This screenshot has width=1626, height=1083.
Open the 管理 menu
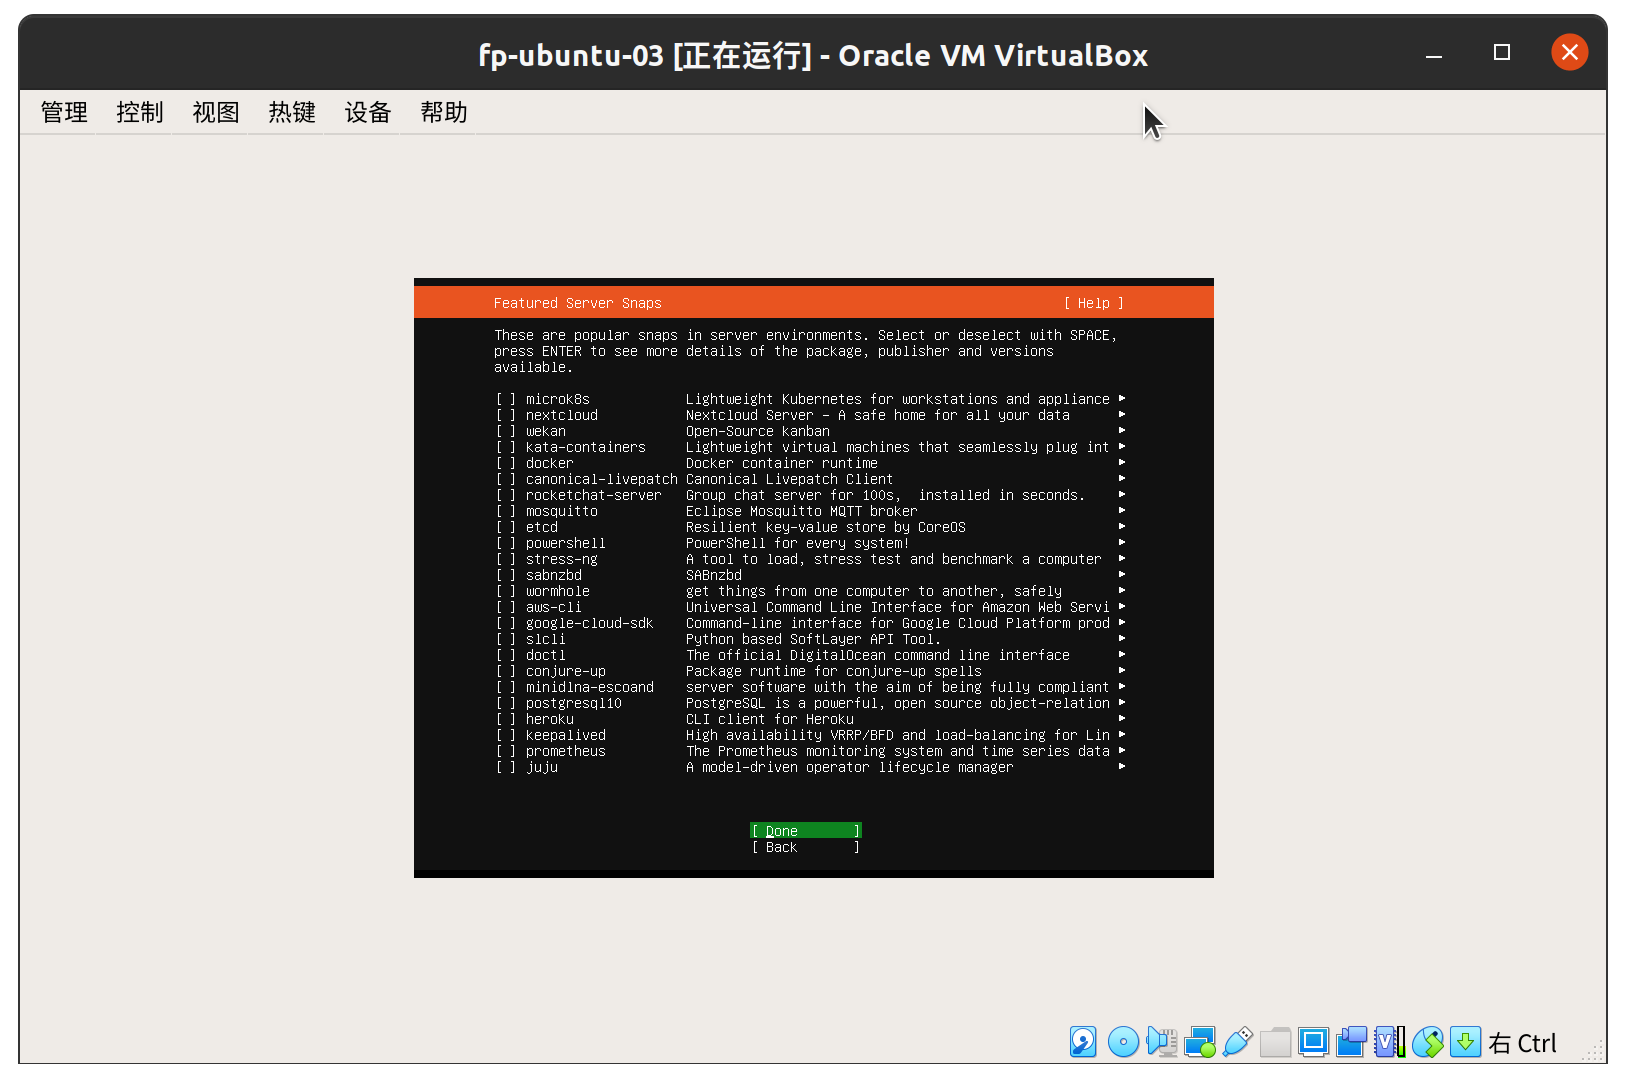point(64,112)
